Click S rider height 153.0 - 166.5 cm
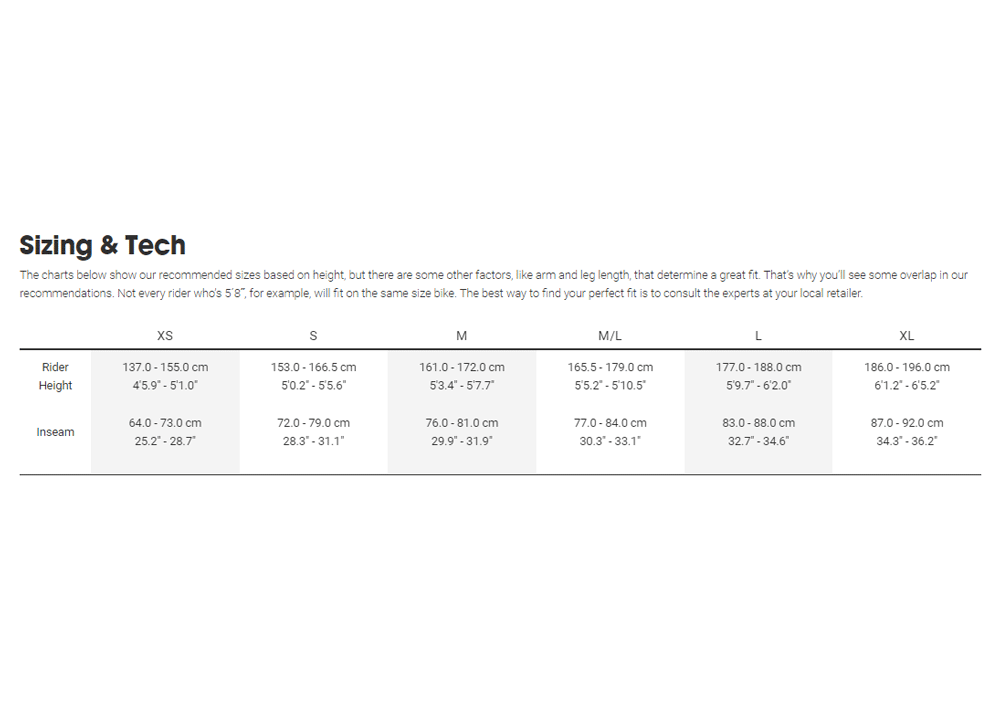The width and height of the screenshot is (1000, 714). tap(313, 367)
